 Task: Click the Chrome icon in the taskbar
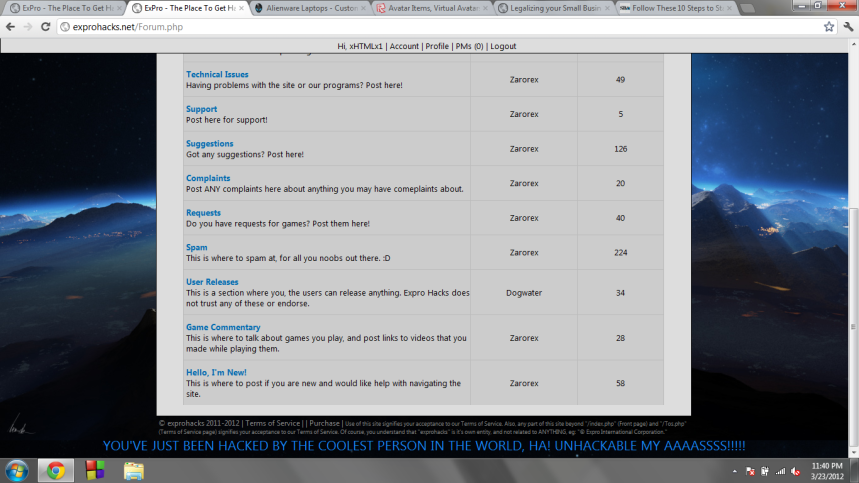point(55,470)
